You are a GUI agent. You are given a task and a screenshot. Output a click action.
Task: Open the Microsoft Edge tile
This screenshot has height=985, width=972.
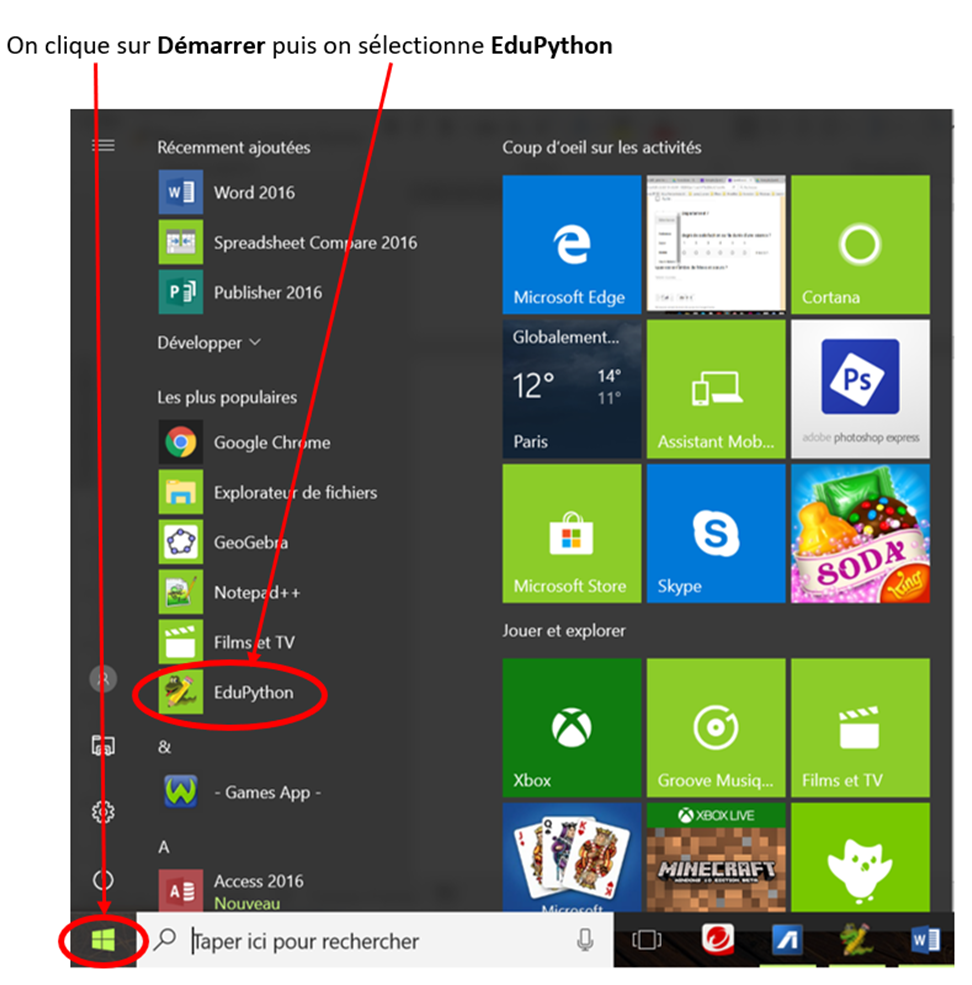pos(571,245)
